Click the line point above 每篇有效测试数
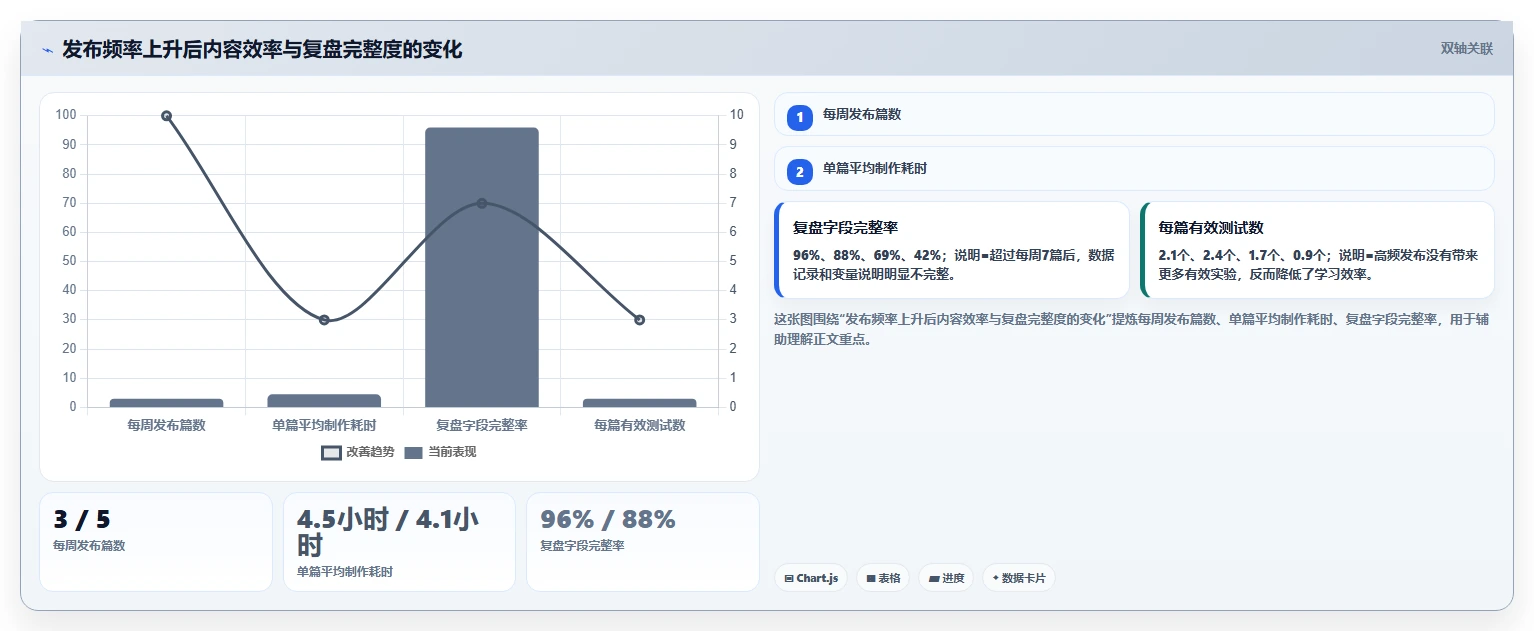This screenshot has height=631, width=1534. click(639, 320)
